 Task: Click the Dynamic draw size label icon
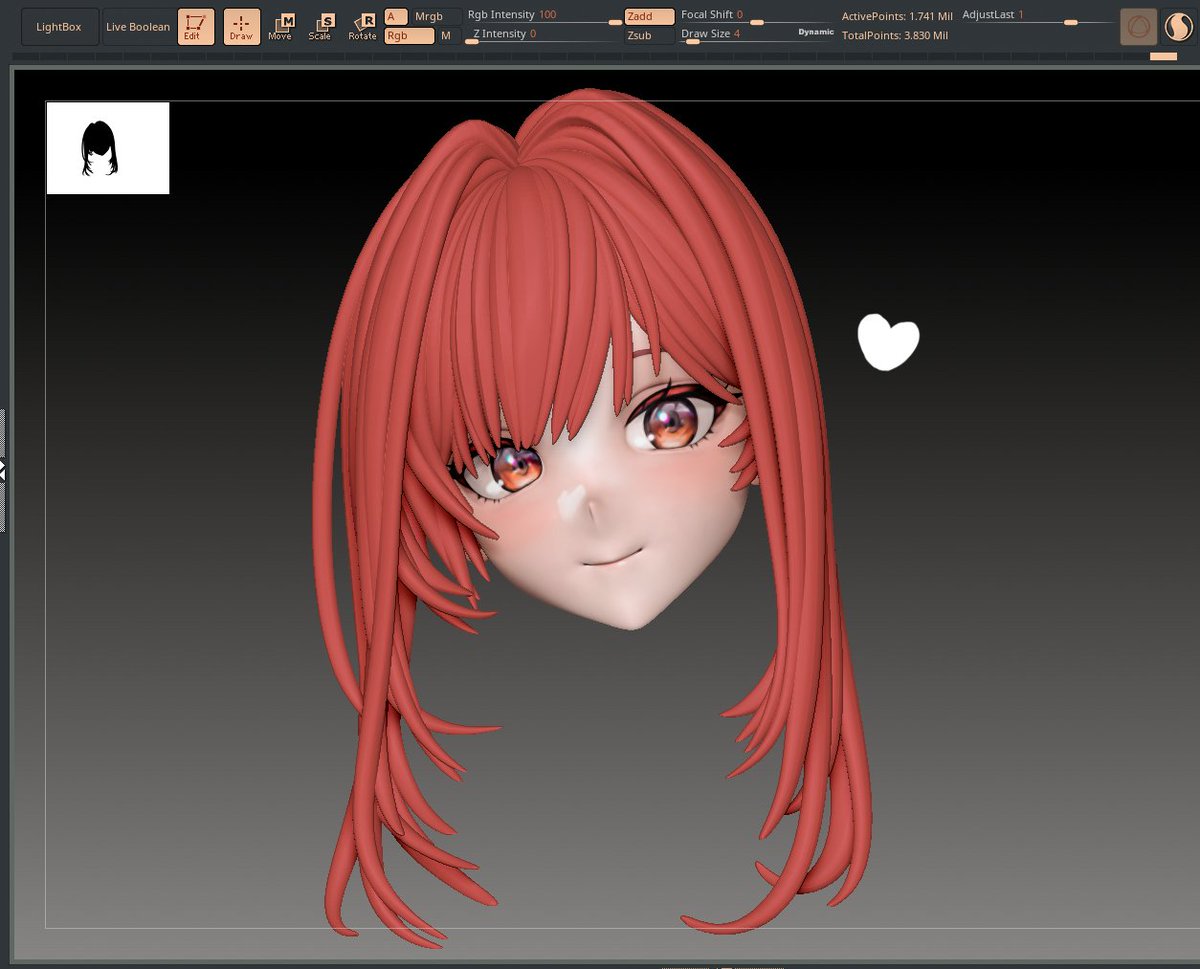point(815,32)
